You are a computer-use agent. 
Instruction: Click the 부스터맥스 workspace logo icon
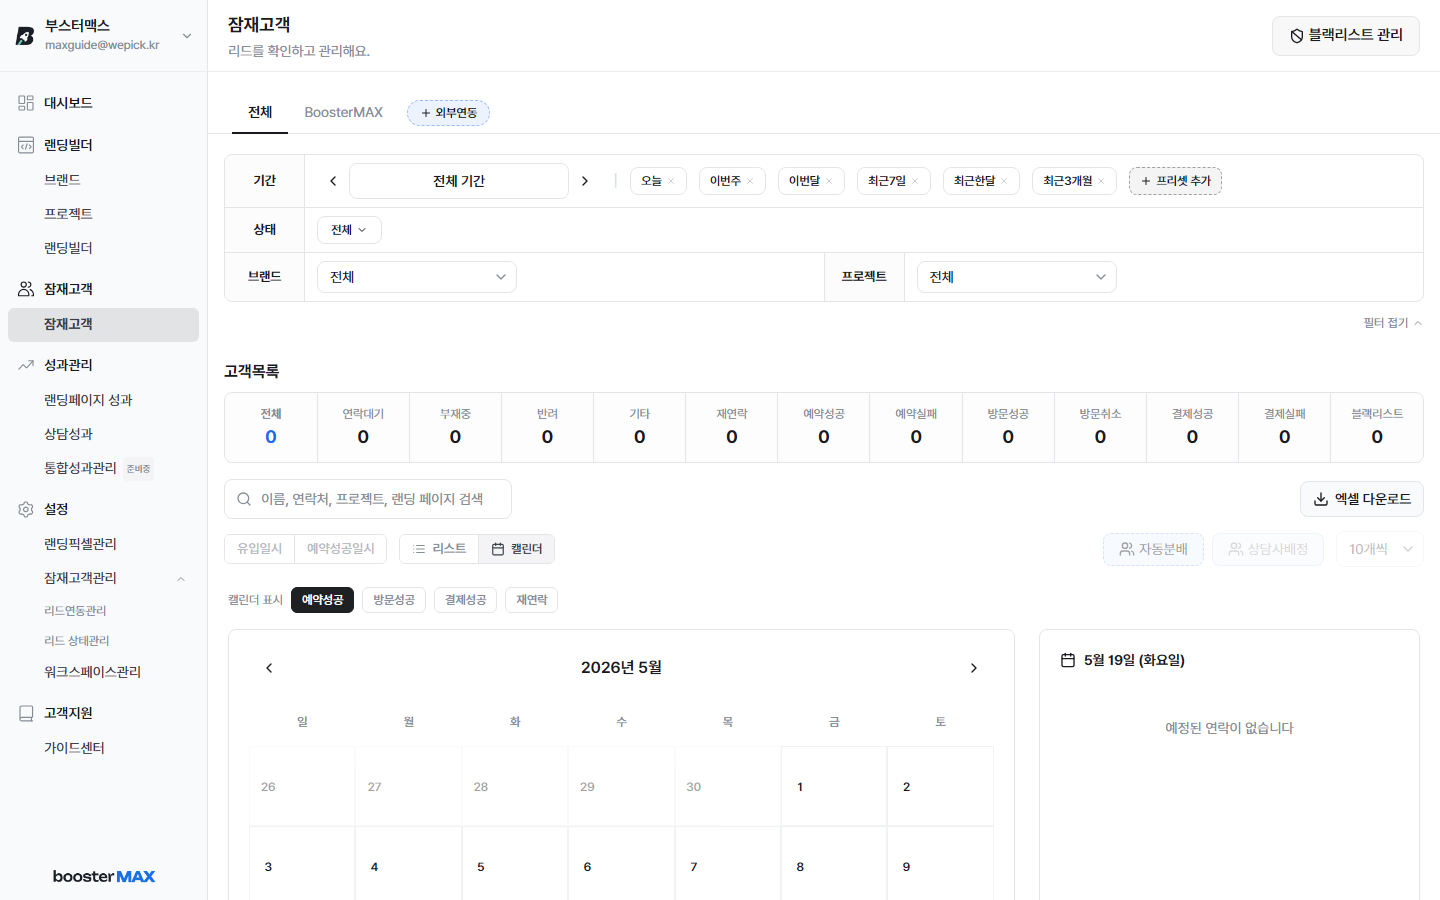tap(25, 36)
